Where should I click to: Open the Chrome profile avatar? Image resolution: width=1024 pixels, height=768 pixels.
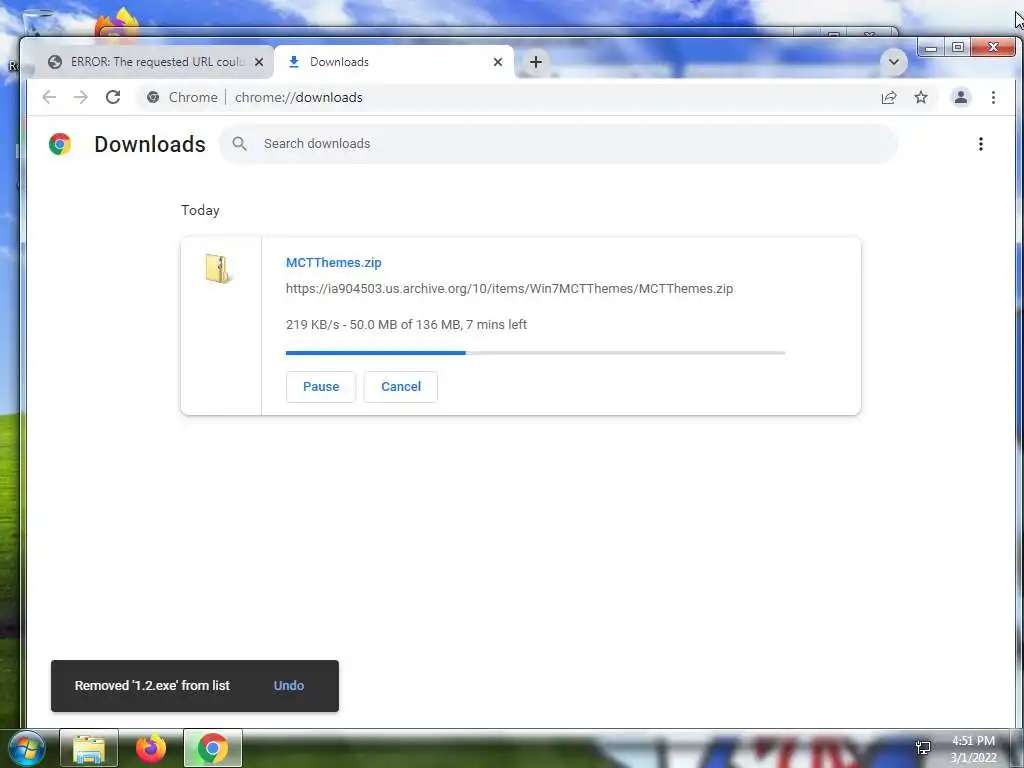961,97
